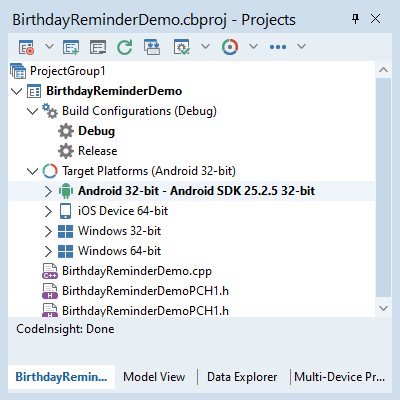
Task: Open the Target Platform toolbar dropdown arrow
Action: tap(253, 47)
